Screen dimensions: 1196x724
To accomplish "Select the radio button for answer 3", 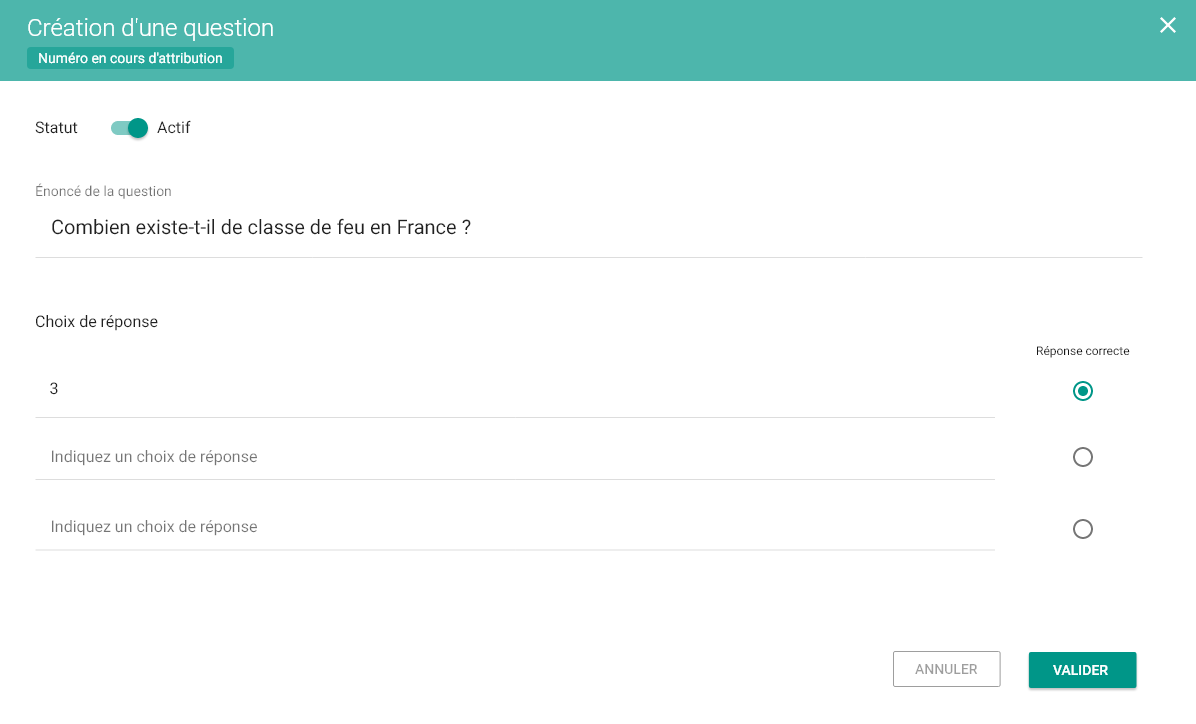I will coord(1082,391).
